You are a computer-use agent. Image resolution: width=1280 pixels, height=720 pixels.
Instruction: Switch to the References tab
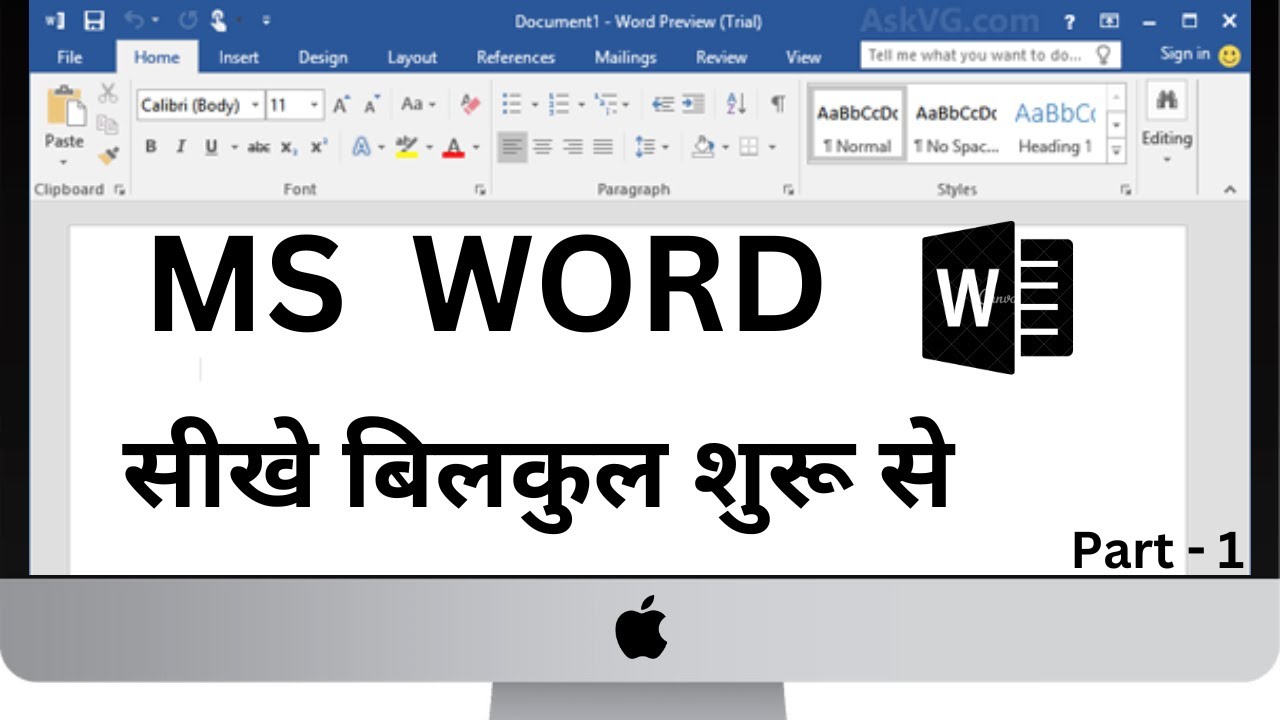(516, 57)
